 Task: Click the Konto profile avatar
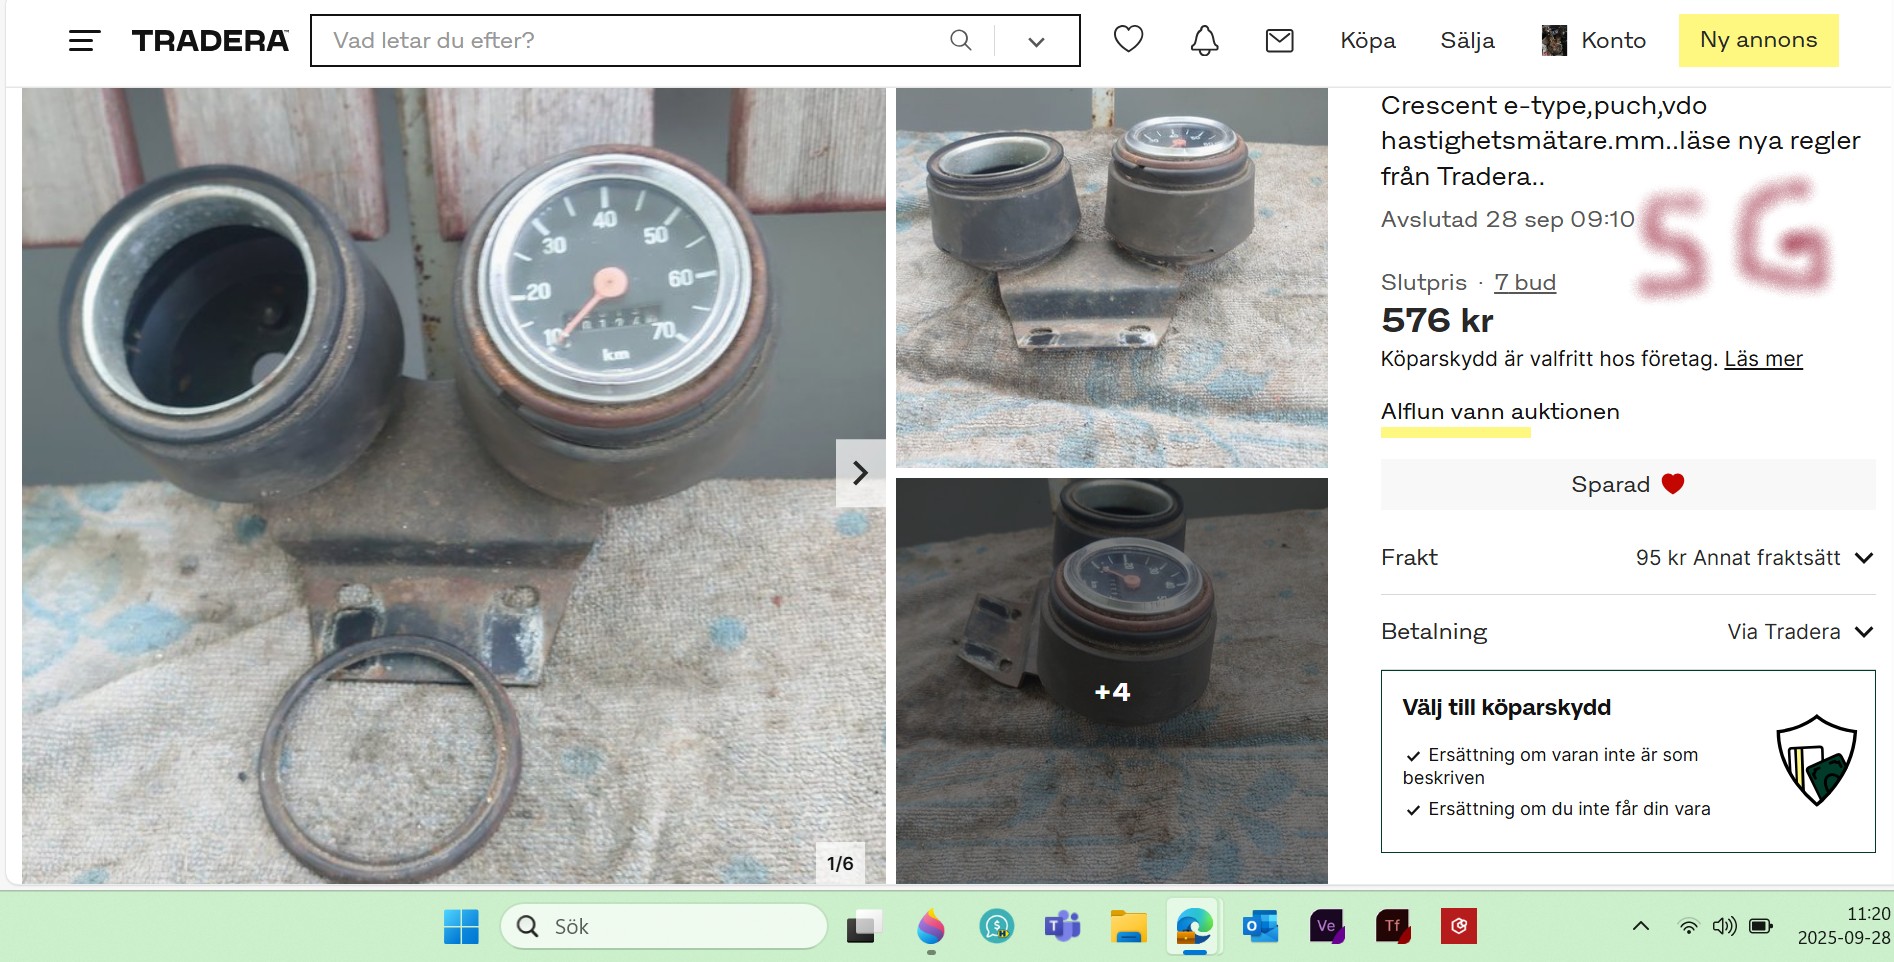tap(1554, 41)
